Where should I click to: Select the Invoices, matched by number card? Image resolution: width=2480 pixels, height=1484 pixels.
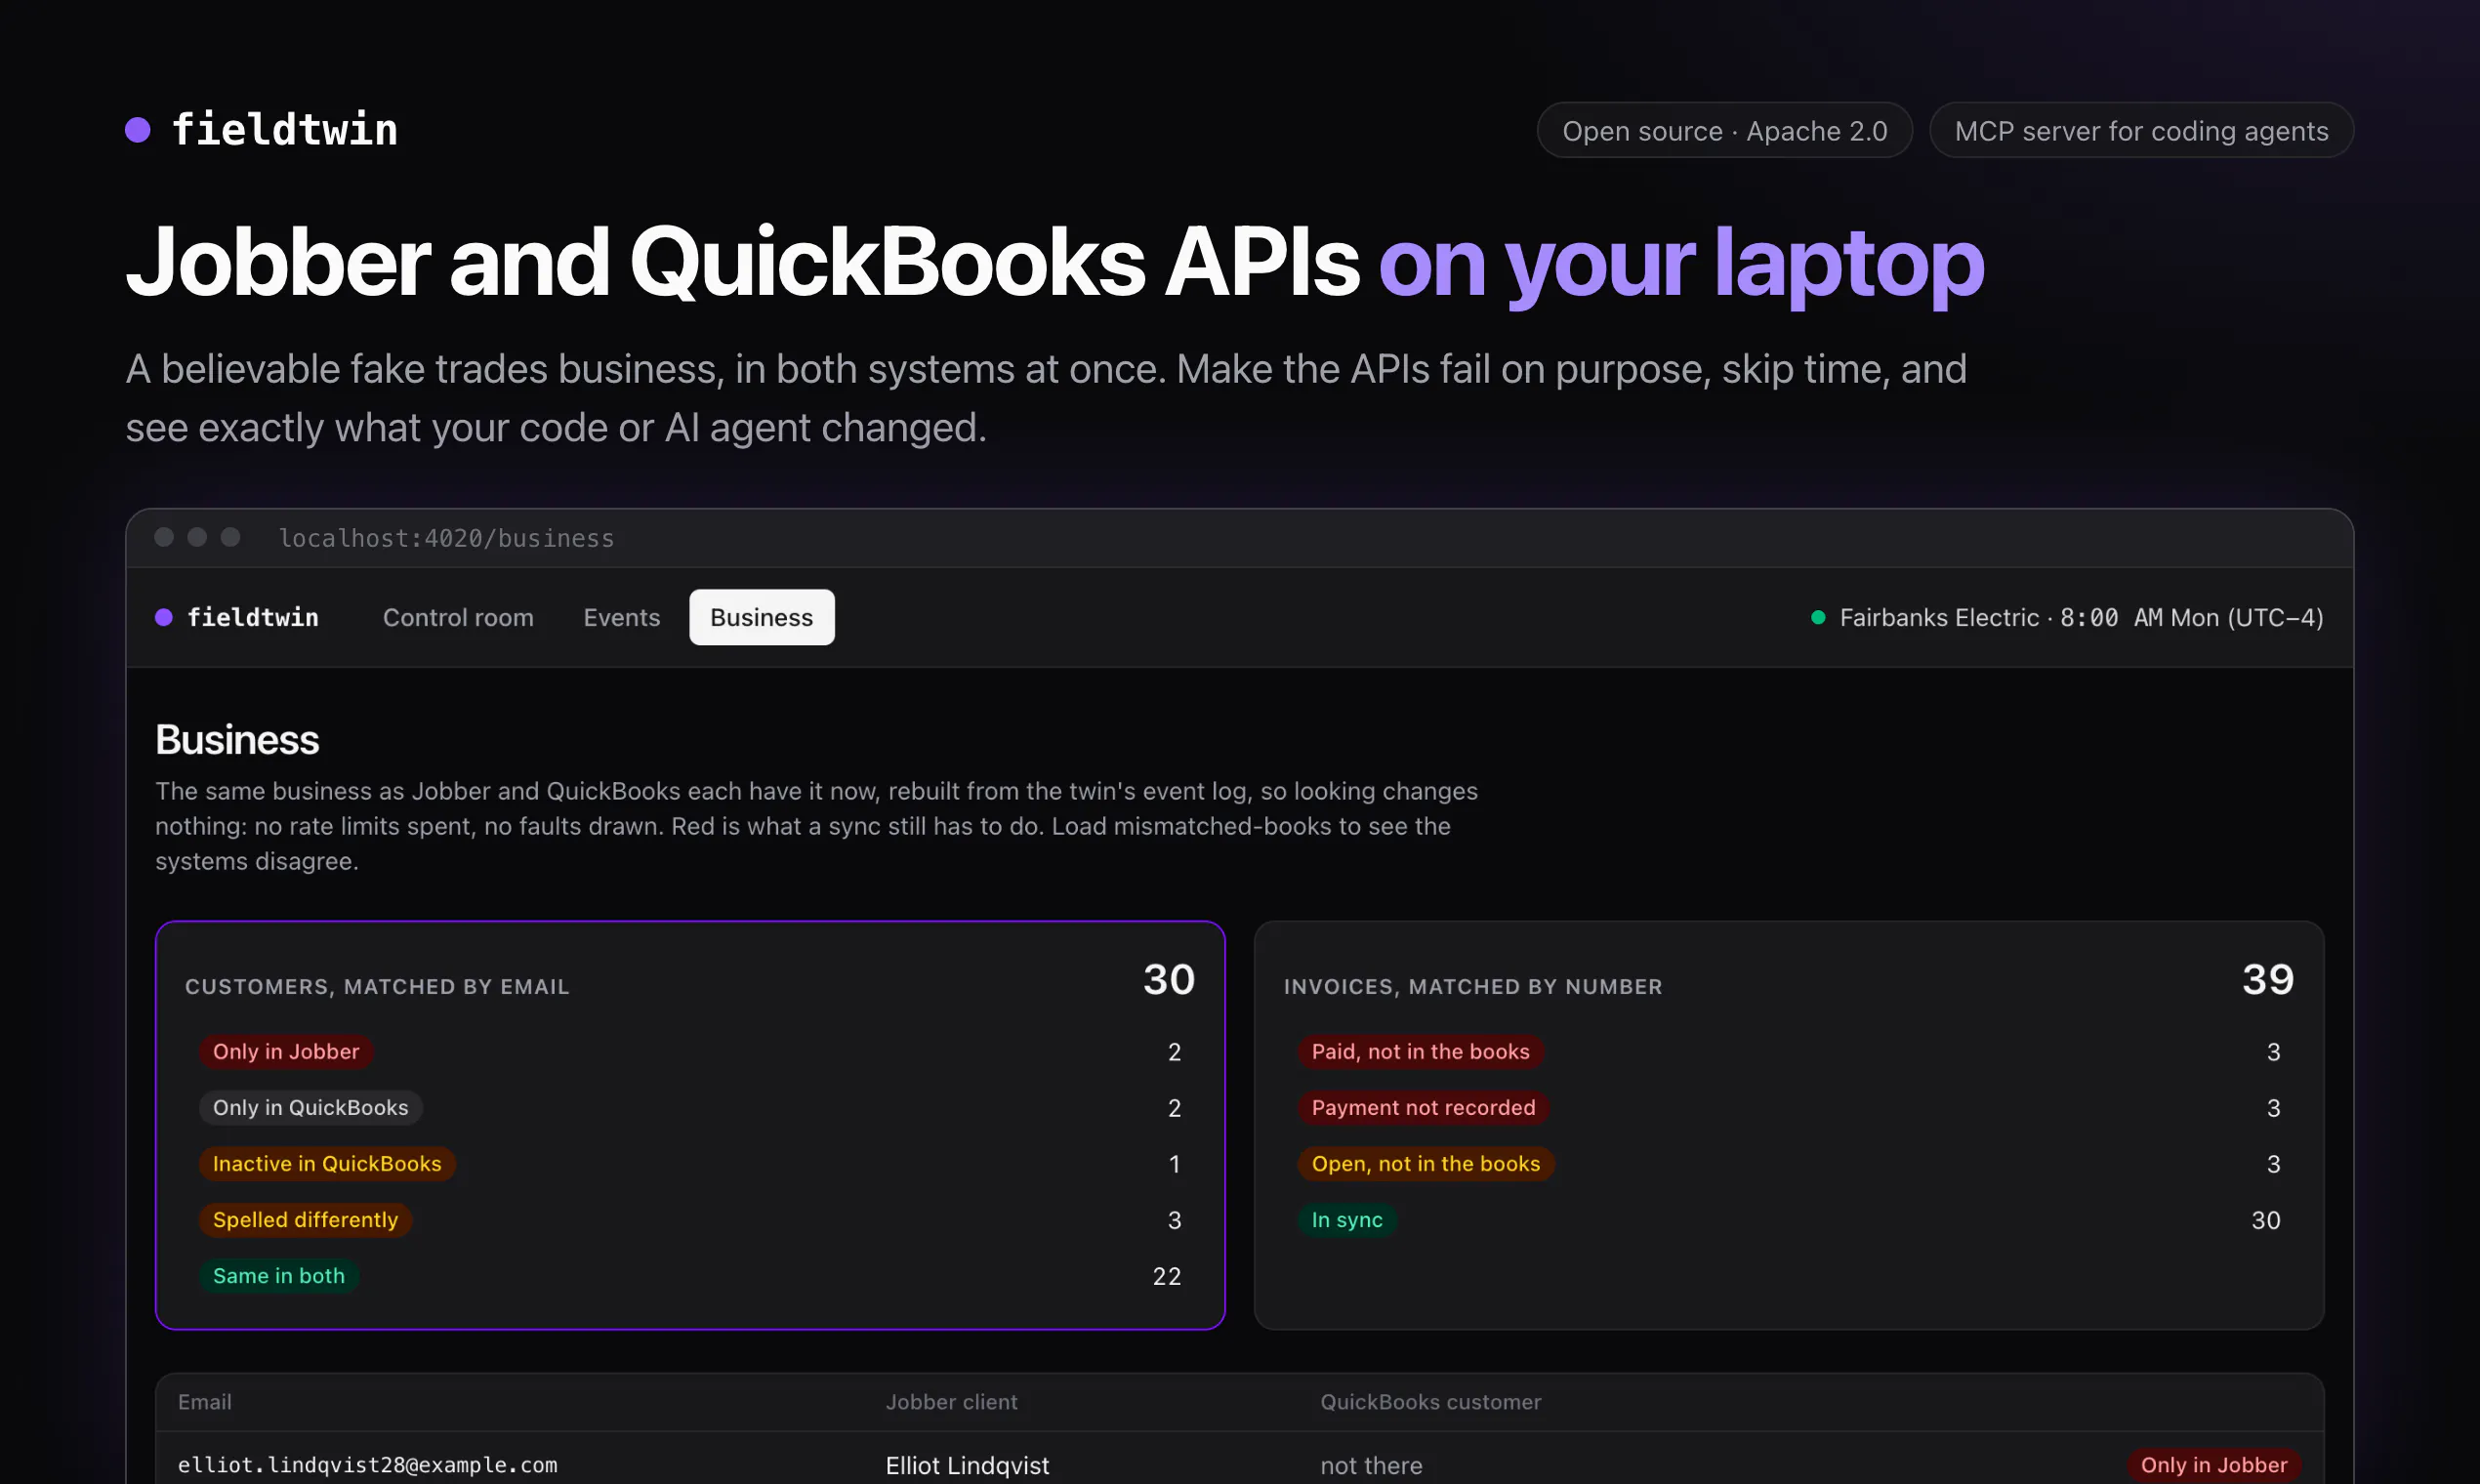point(1789,1125)
